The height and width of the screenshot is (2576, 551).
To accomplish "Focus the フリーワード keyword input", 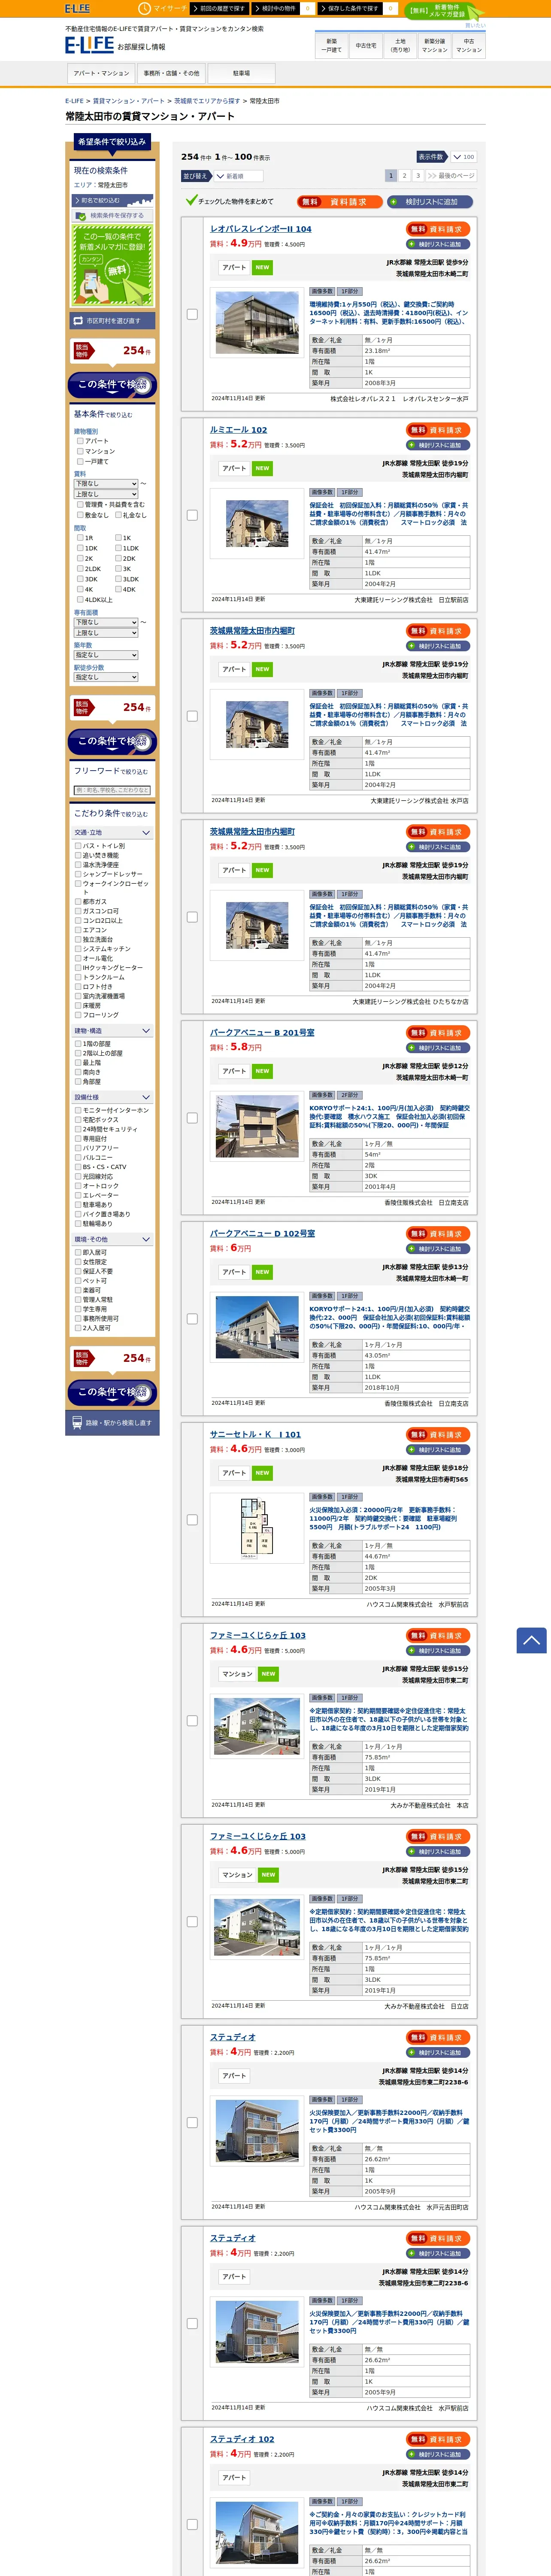I will (x=112, y=790).
